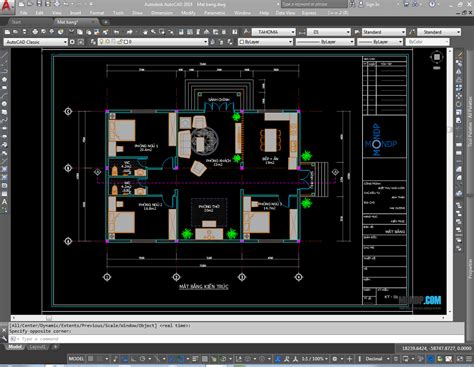Switch to the Layout1 tab
This screenshot has width=474, height=367.
coord(37,347)
